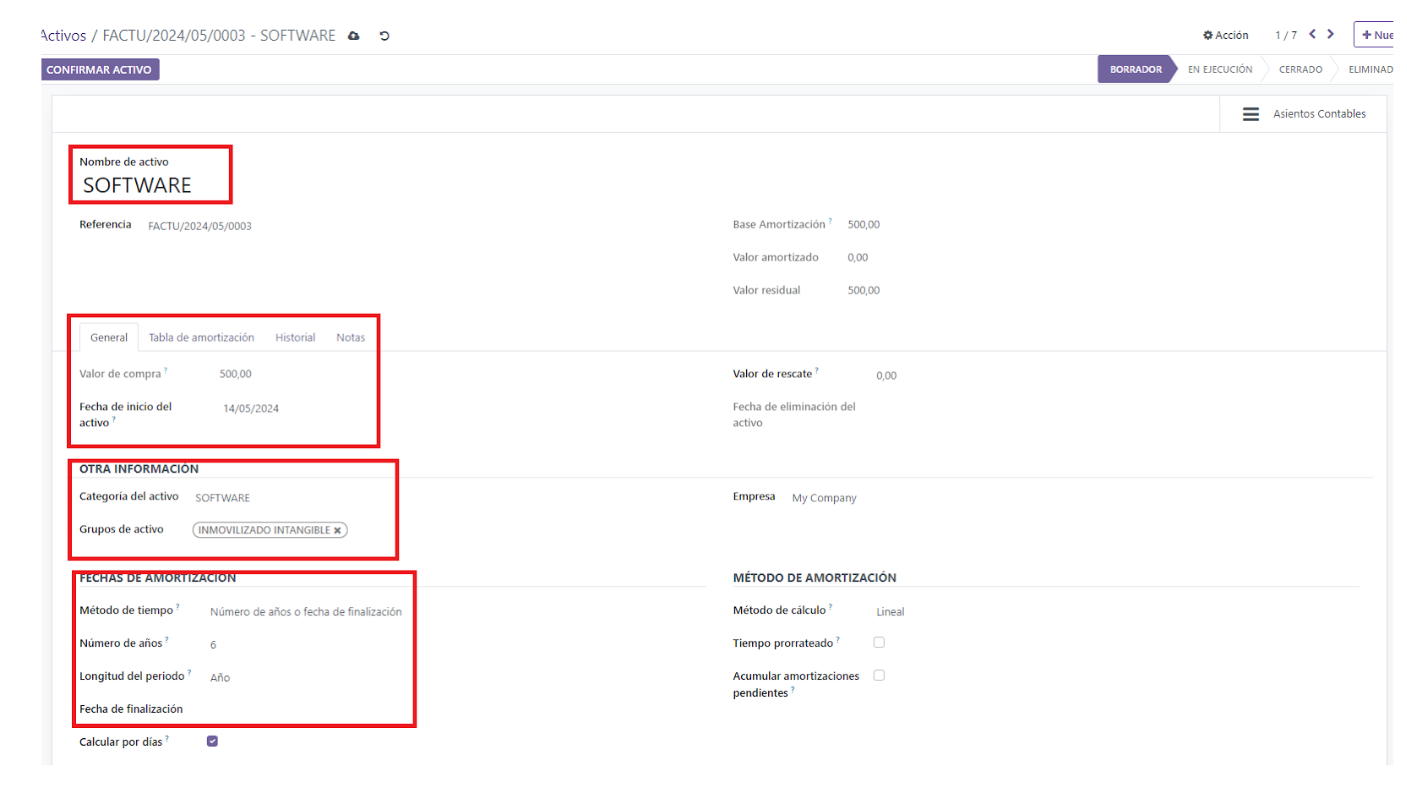Open Asientos Contables smart button
This screenshot has height=790, width=1407.
(1303, 114)
